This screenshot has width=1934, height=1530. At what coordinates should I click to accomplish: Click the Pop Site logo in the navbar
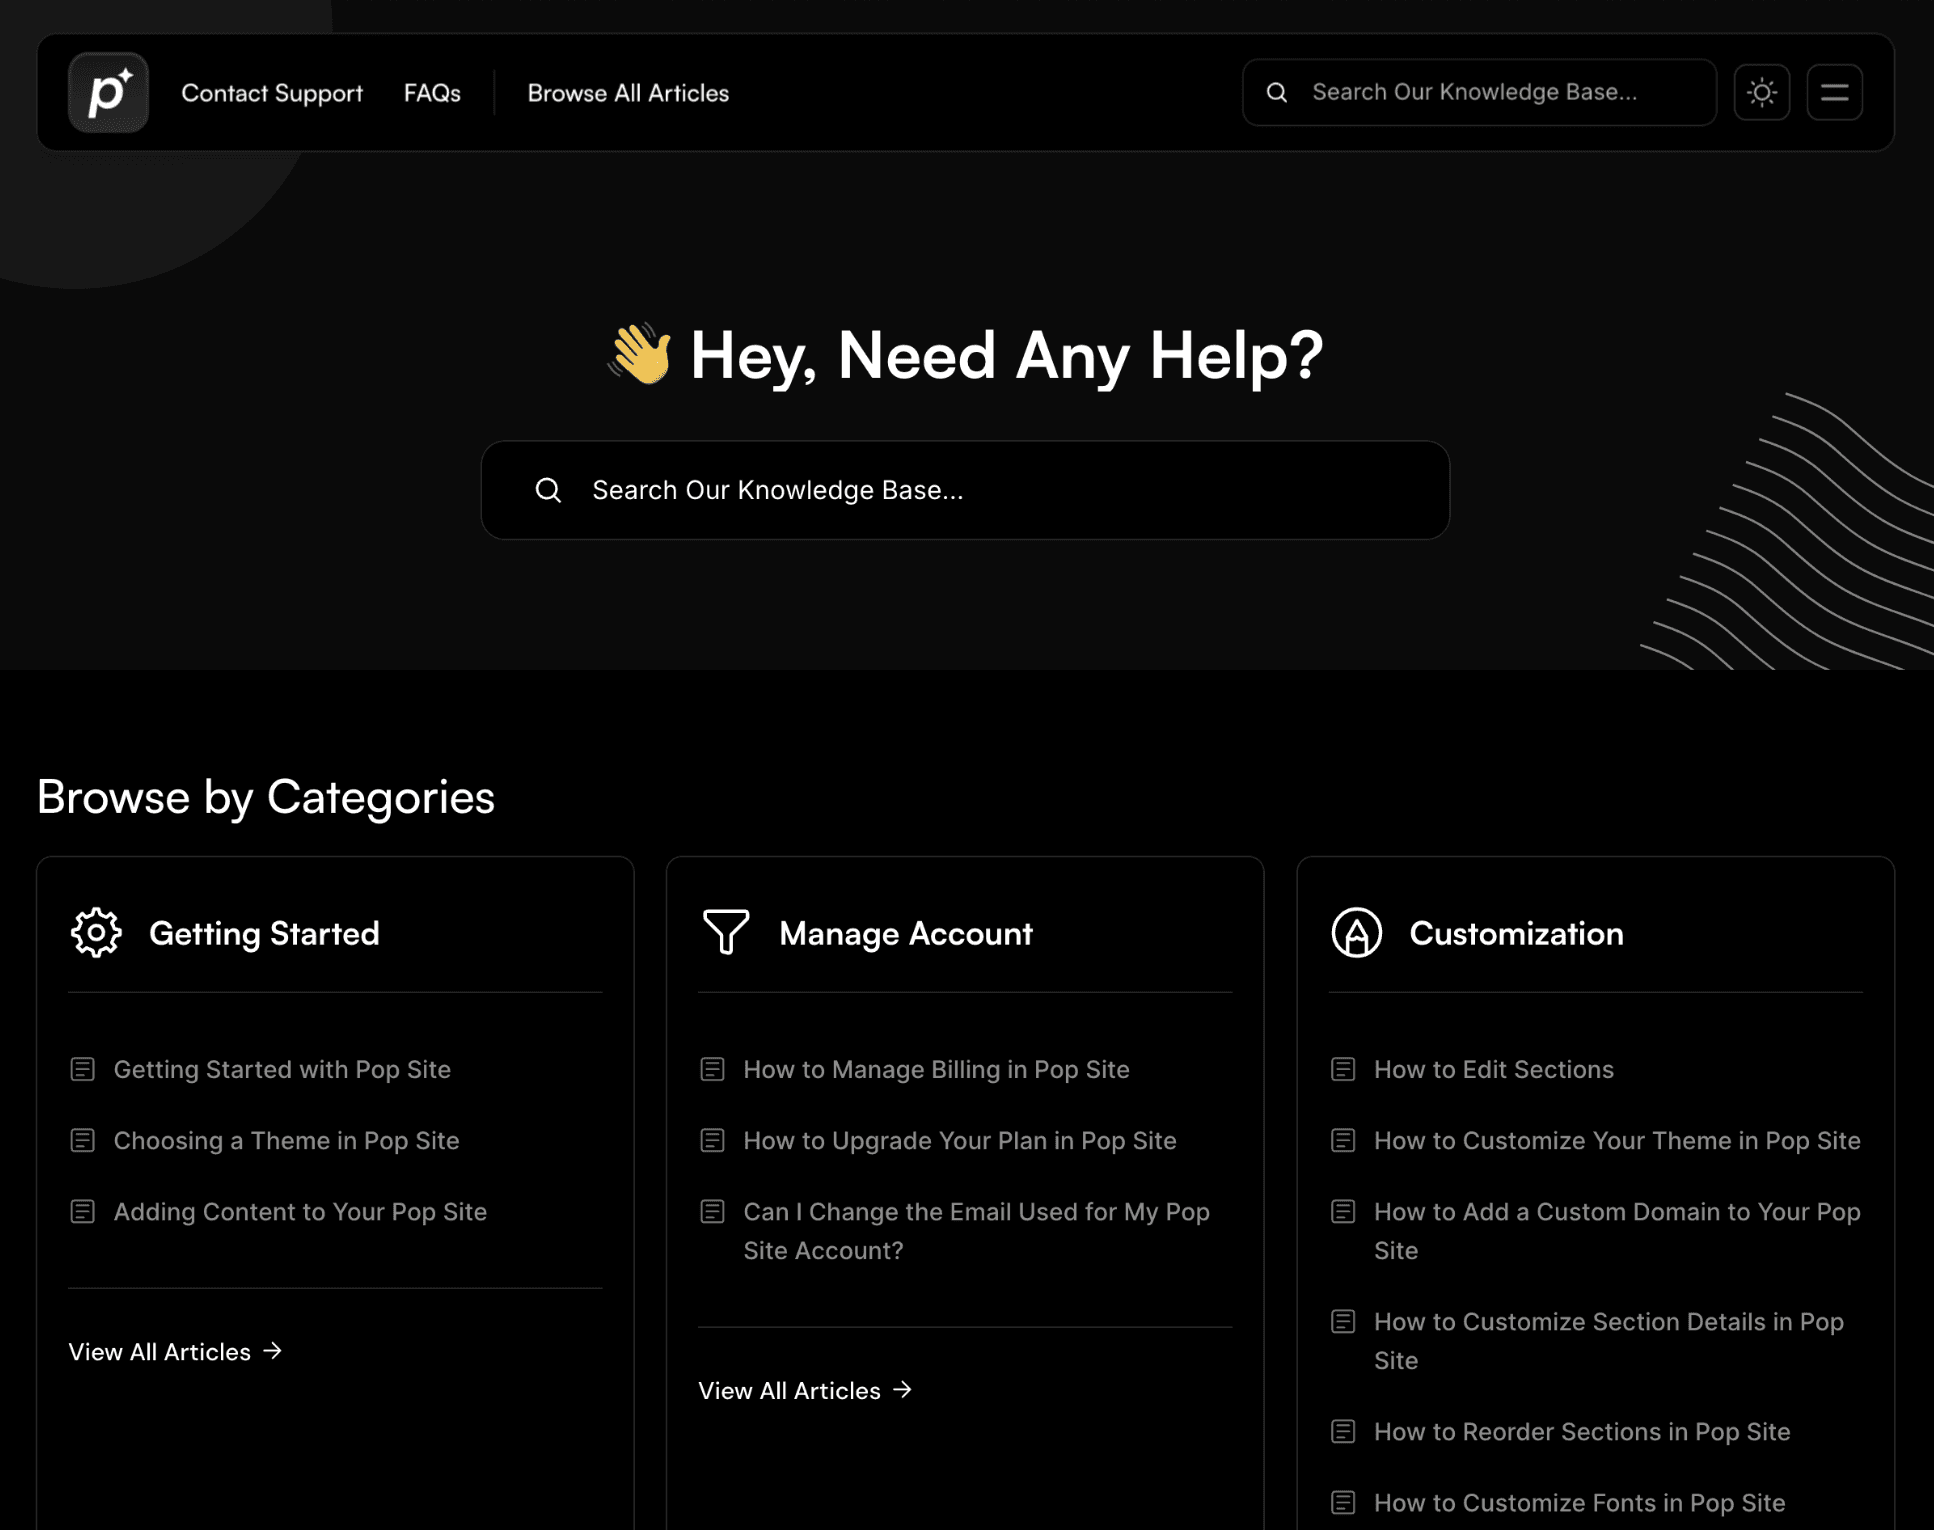(107, 92)
